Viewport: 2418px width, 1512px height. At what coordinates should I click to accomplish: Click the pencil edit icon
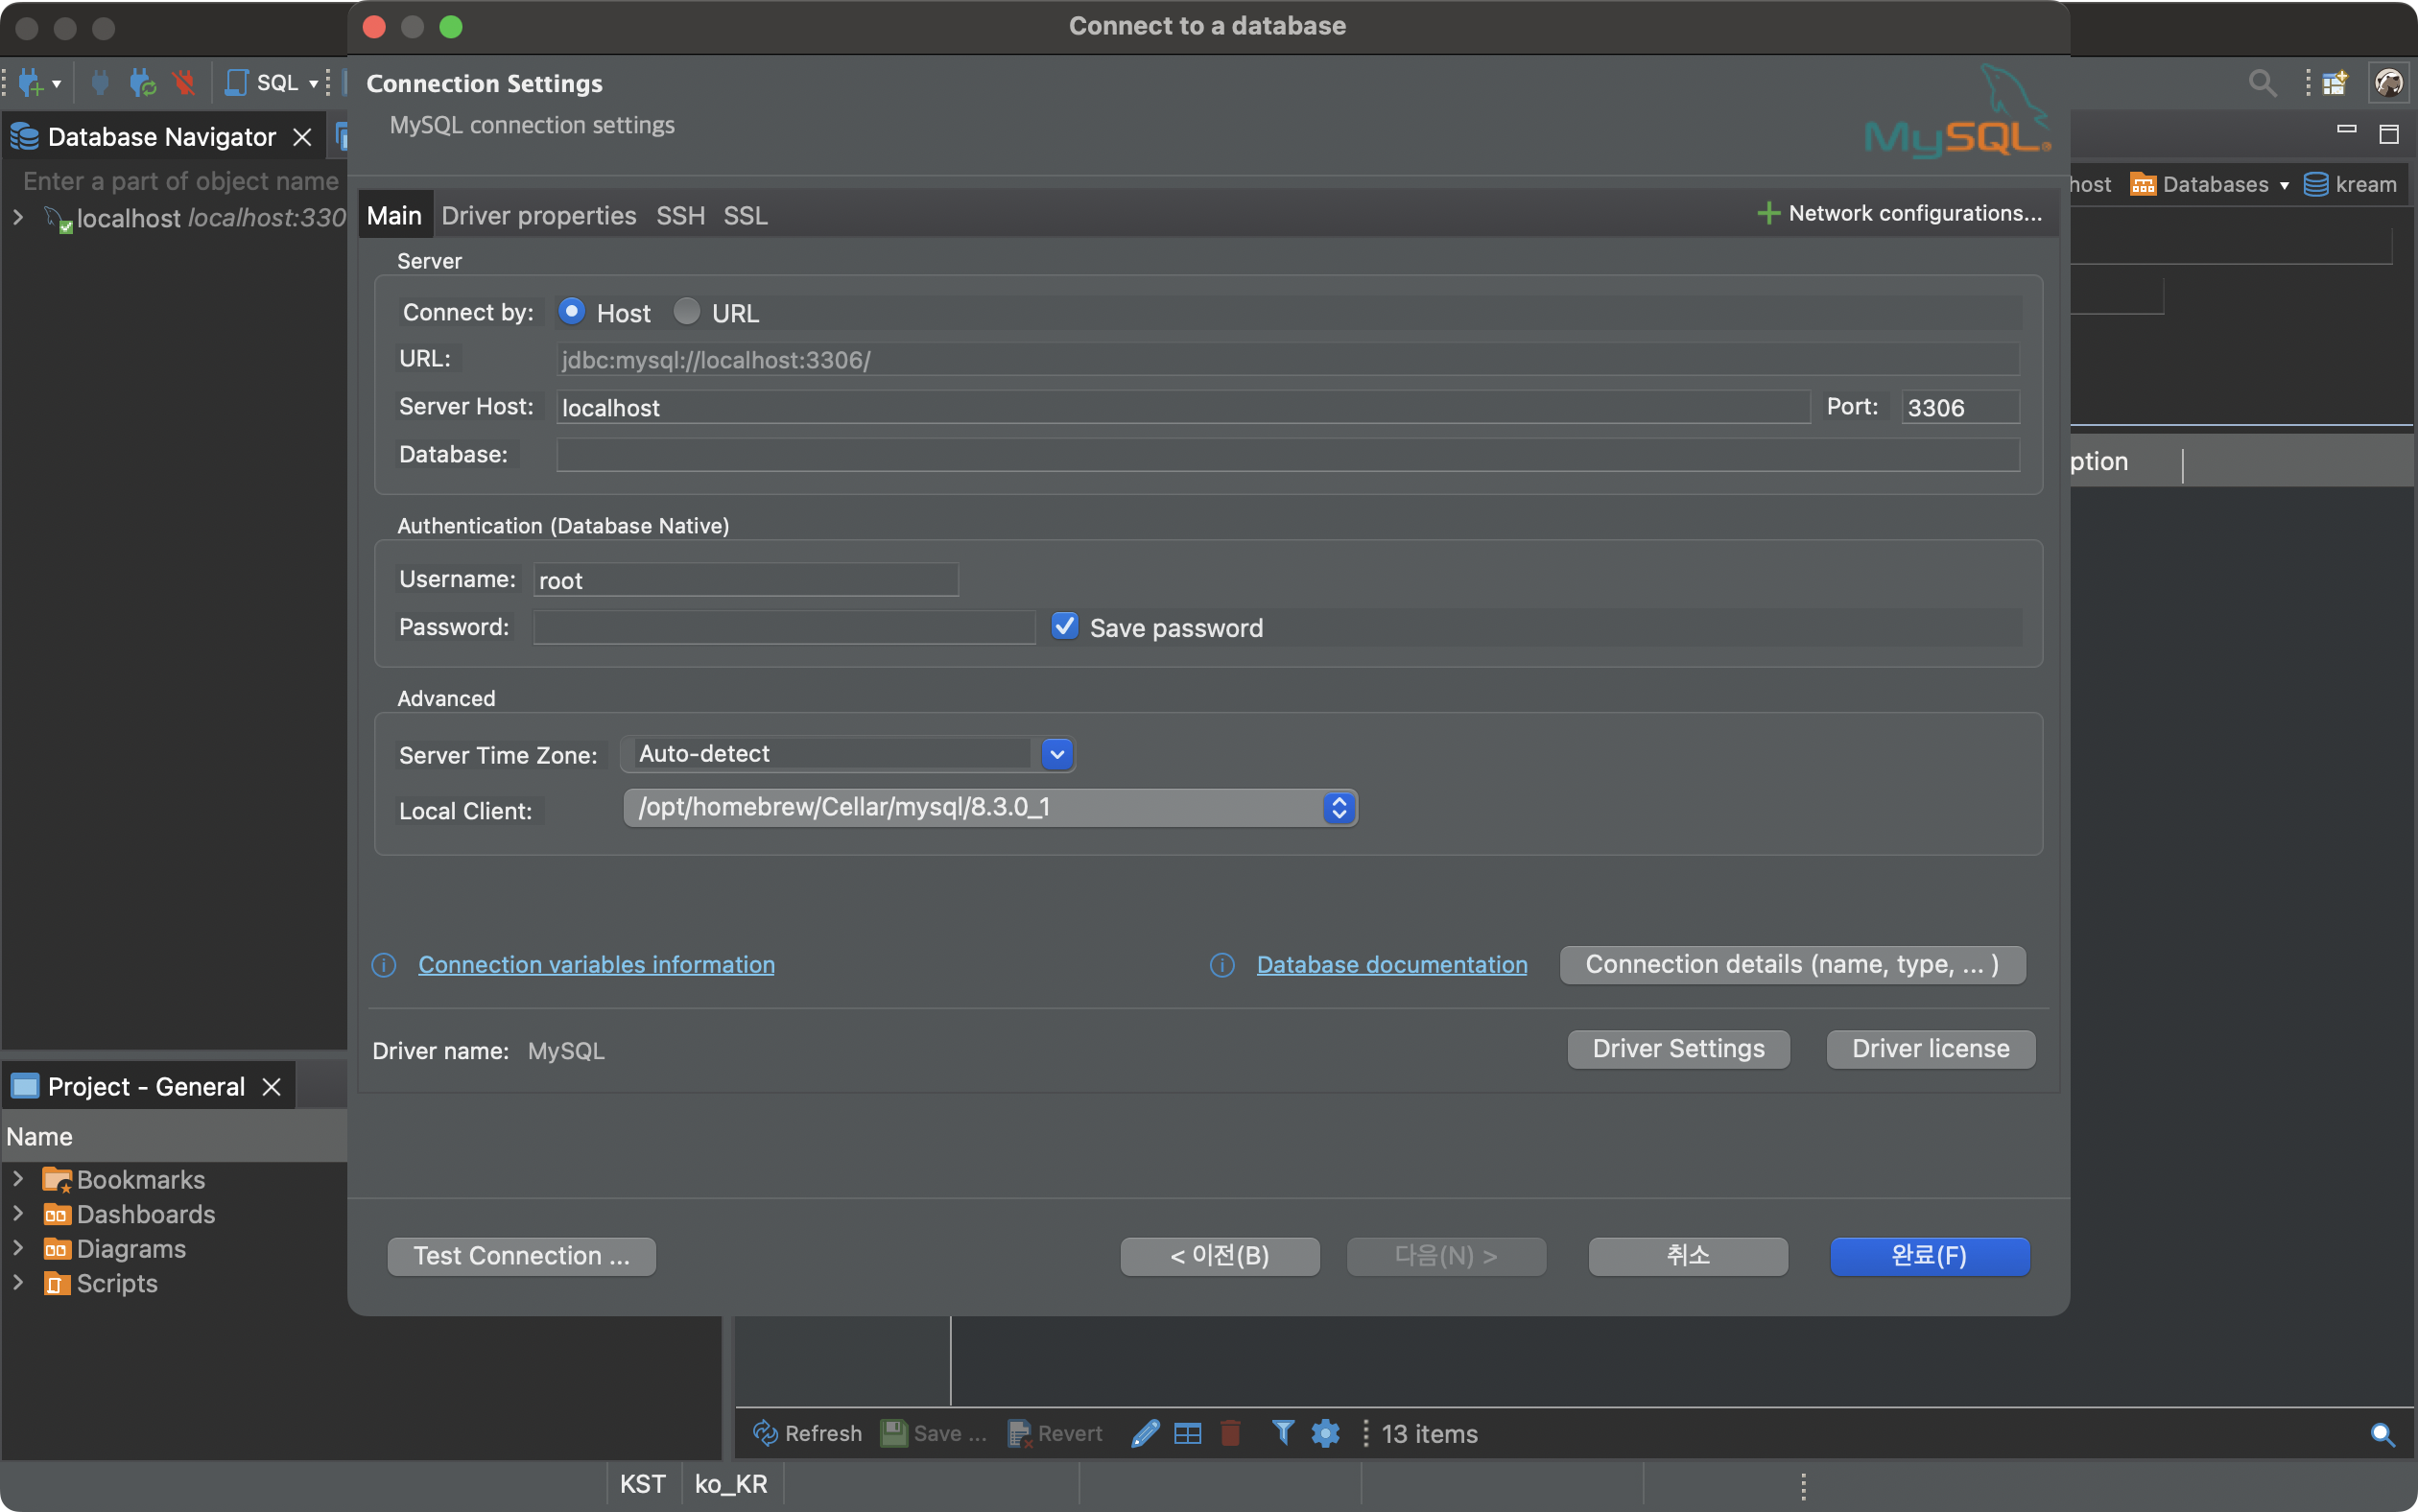(x=1145, y=1433)
